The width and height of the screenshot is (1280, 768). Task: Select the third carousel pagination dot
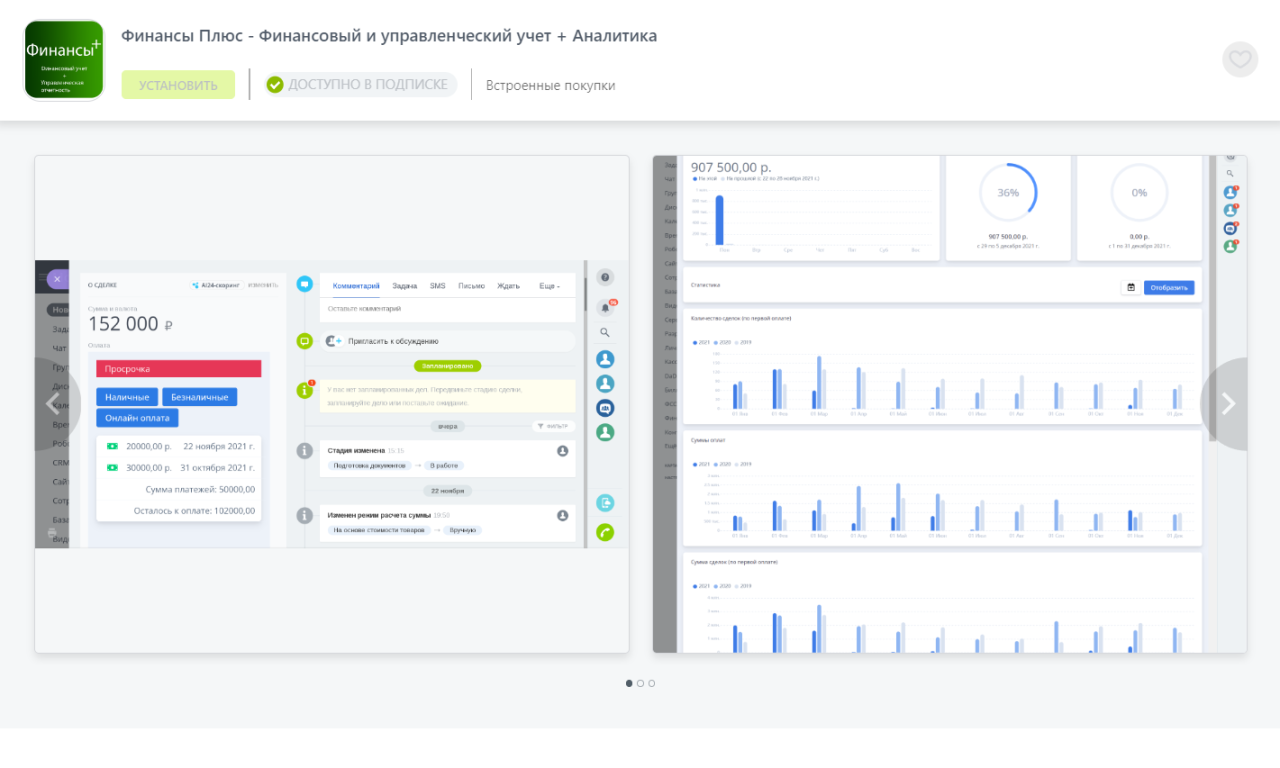651,683
